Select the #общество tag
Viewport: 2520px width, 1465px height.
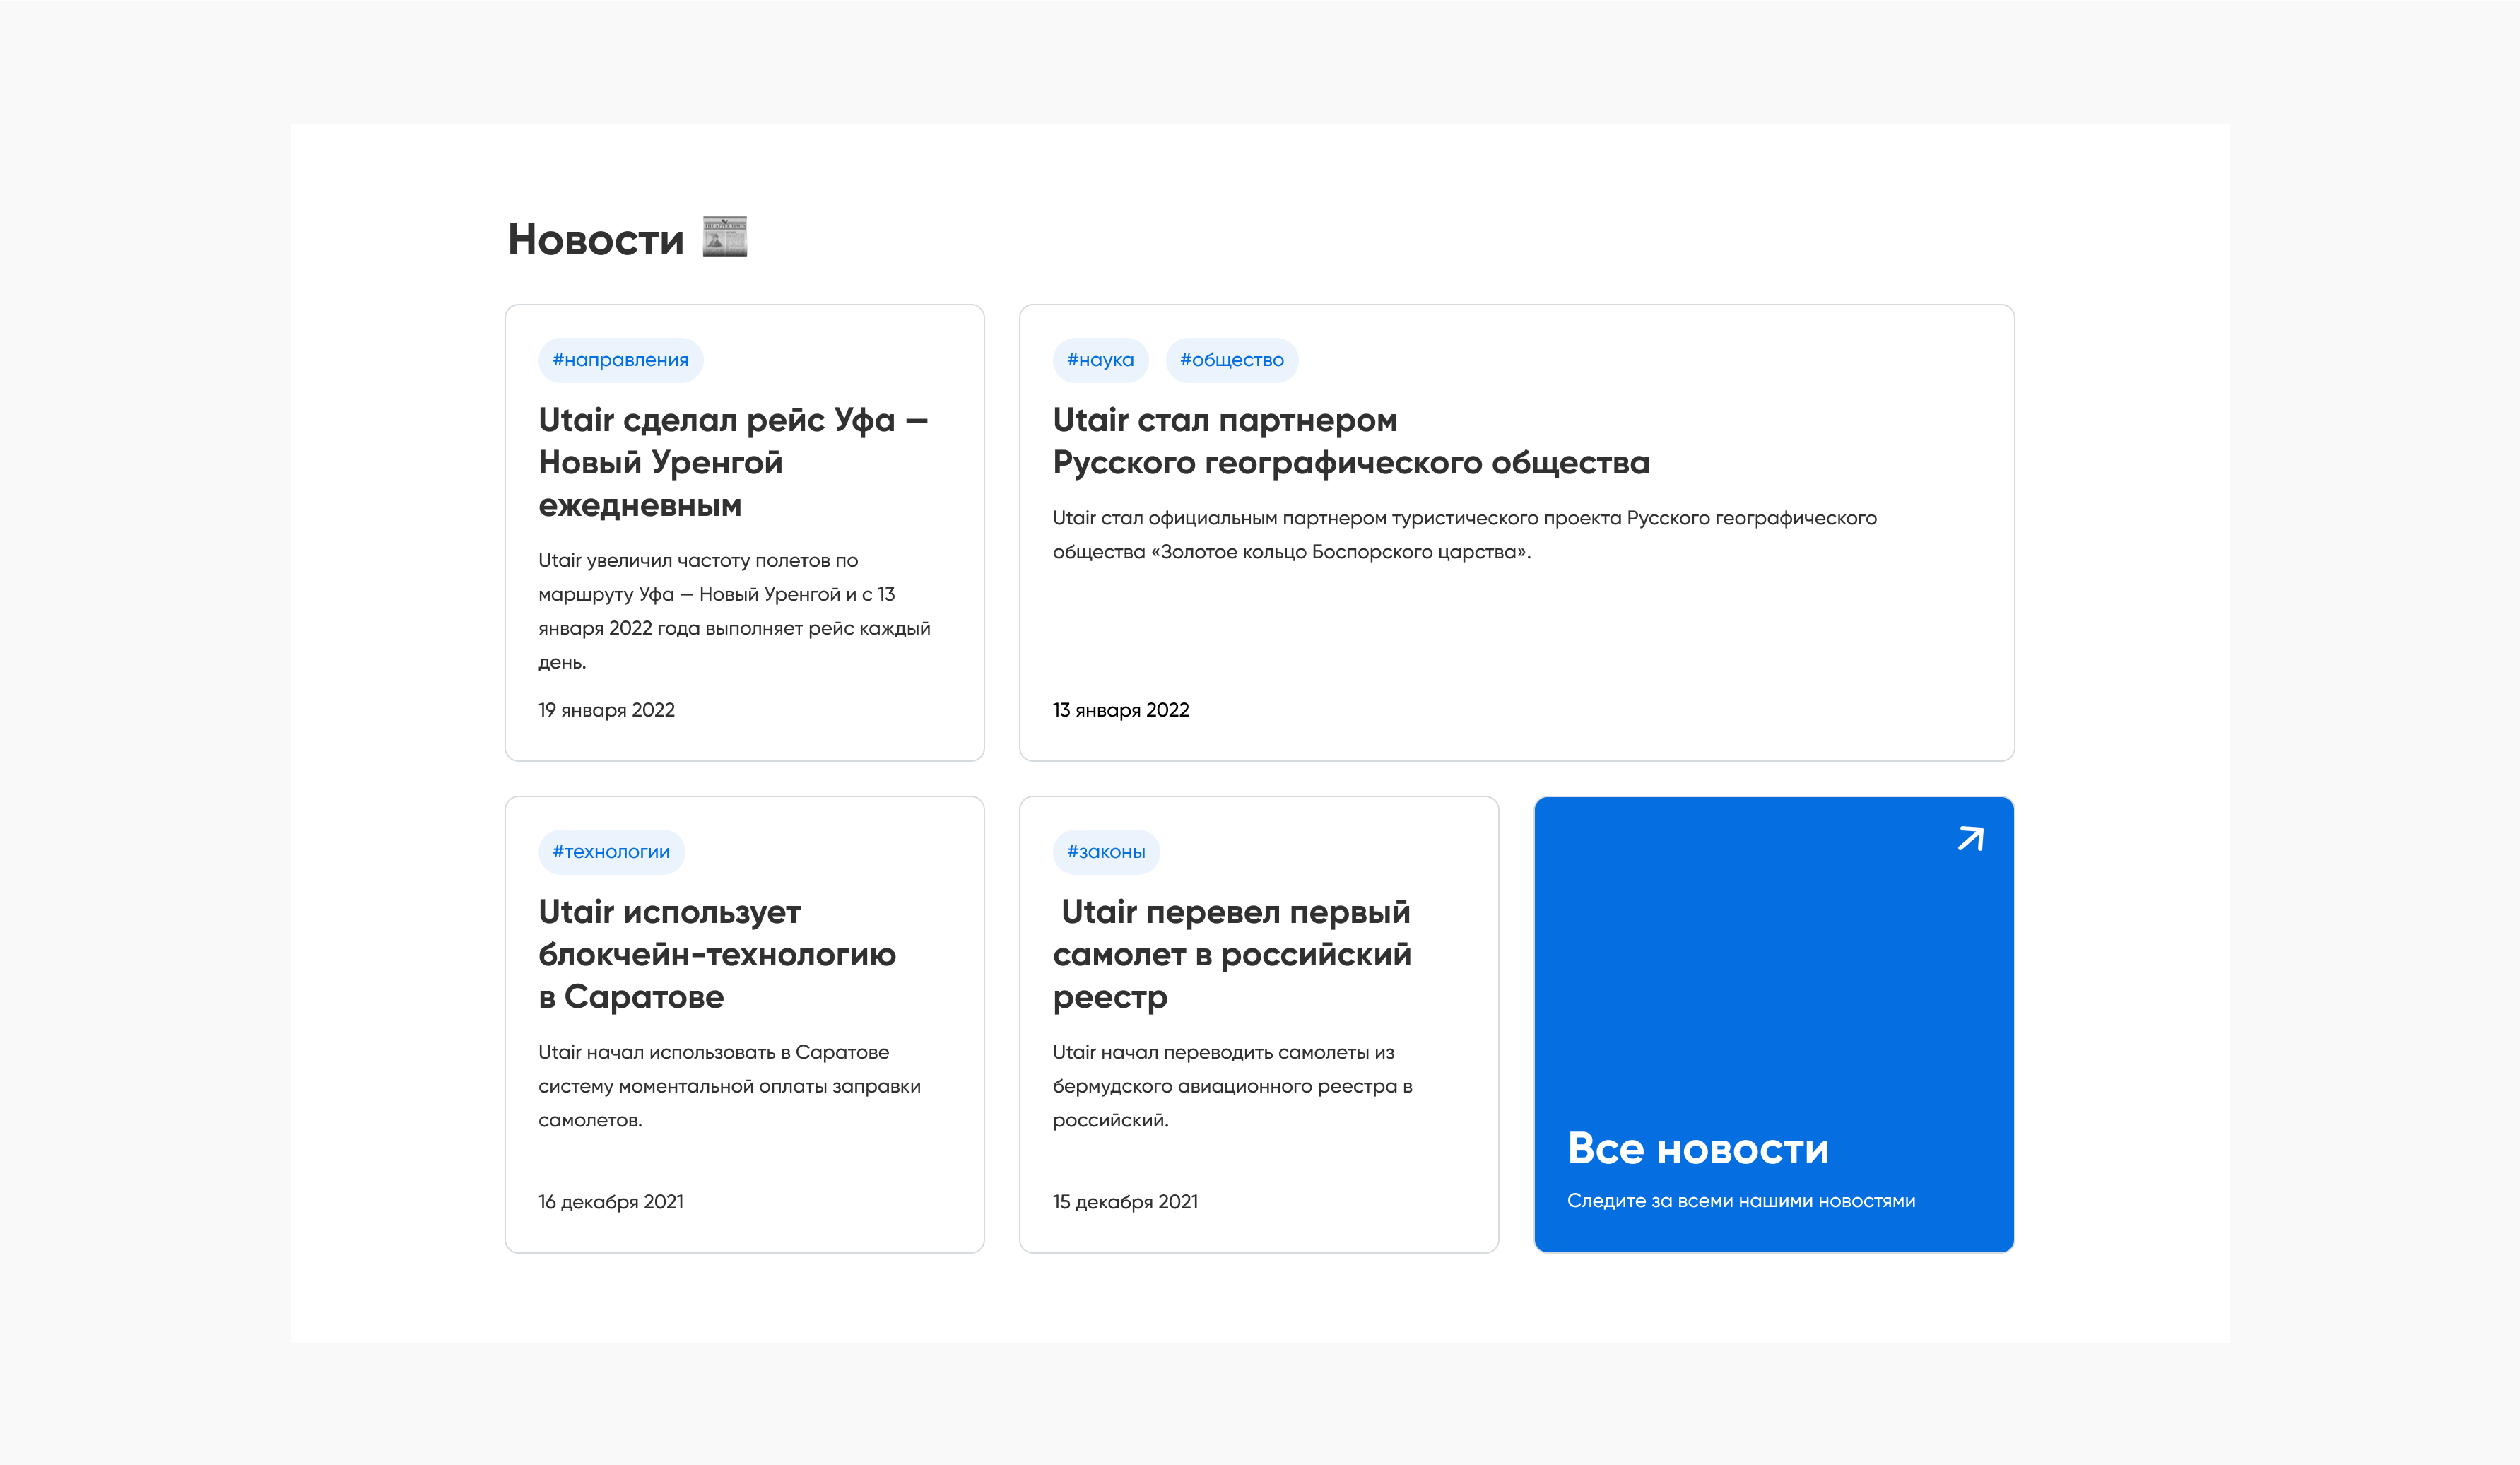click(x=1230, y=360)
